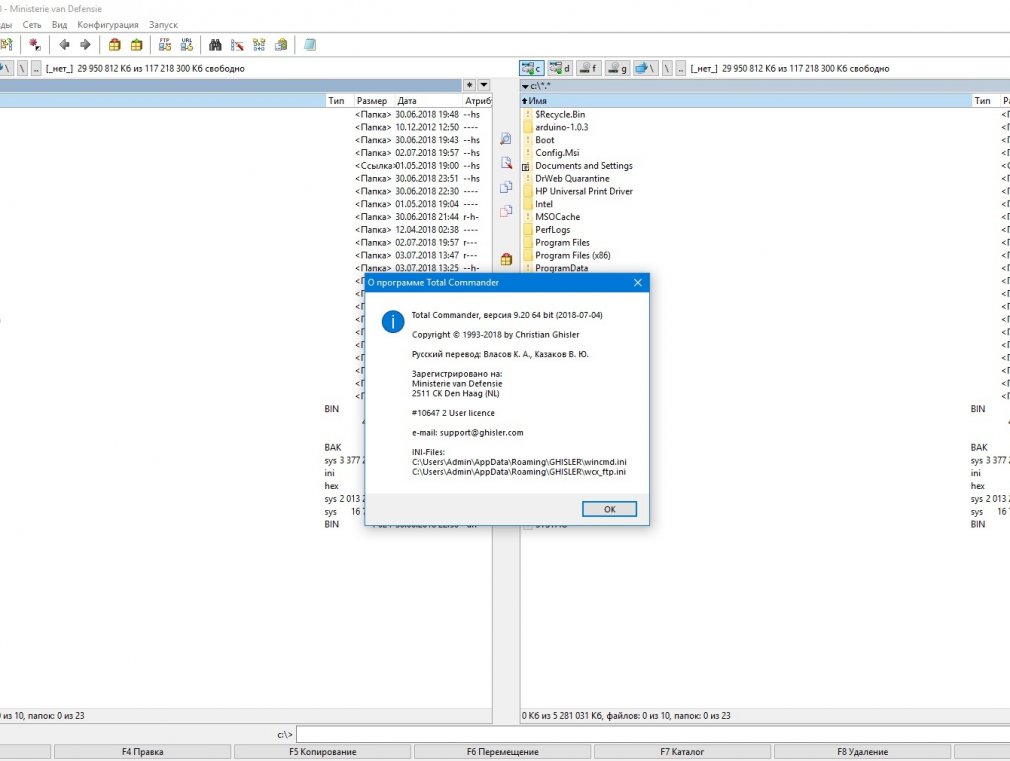Select the arduino-1.0.3 folder
1010x761 pixels.
561,127
